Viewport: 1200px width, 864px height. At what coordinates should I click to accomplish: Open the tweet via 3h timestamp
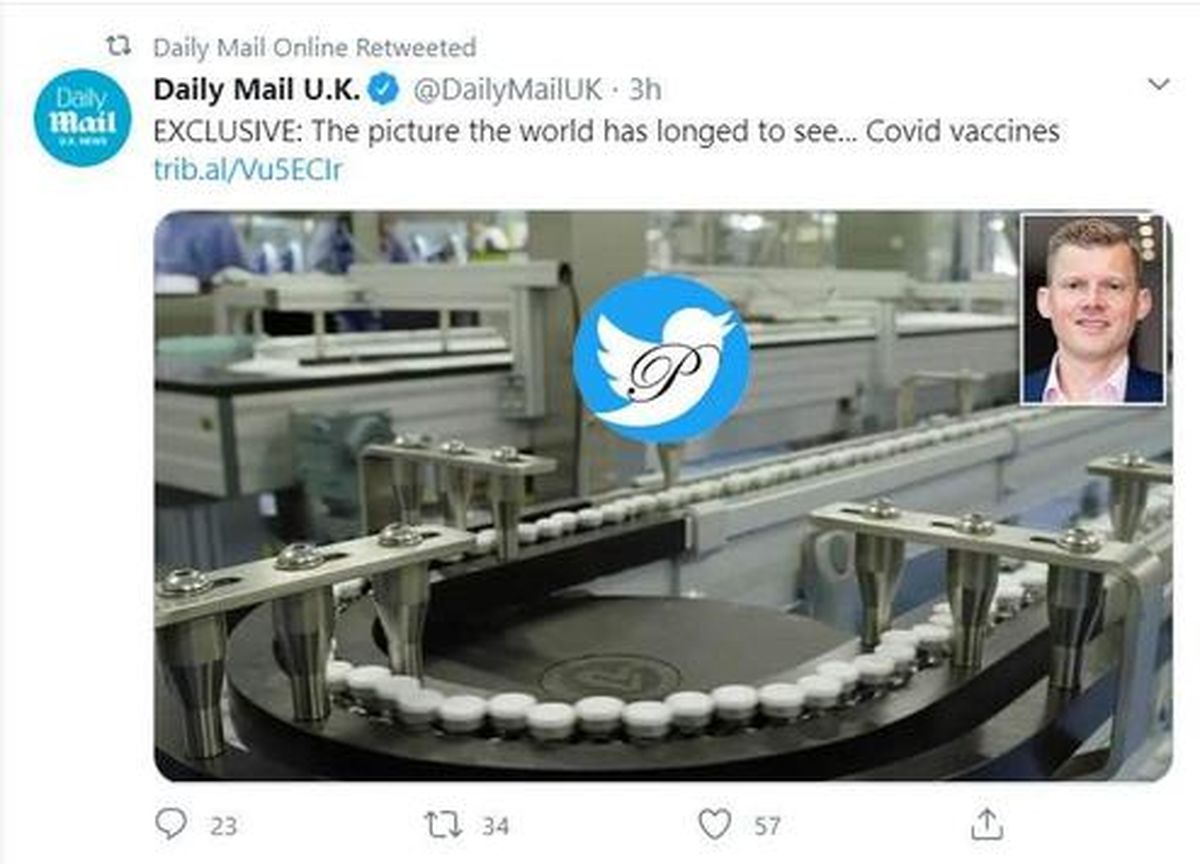[645, 90]
